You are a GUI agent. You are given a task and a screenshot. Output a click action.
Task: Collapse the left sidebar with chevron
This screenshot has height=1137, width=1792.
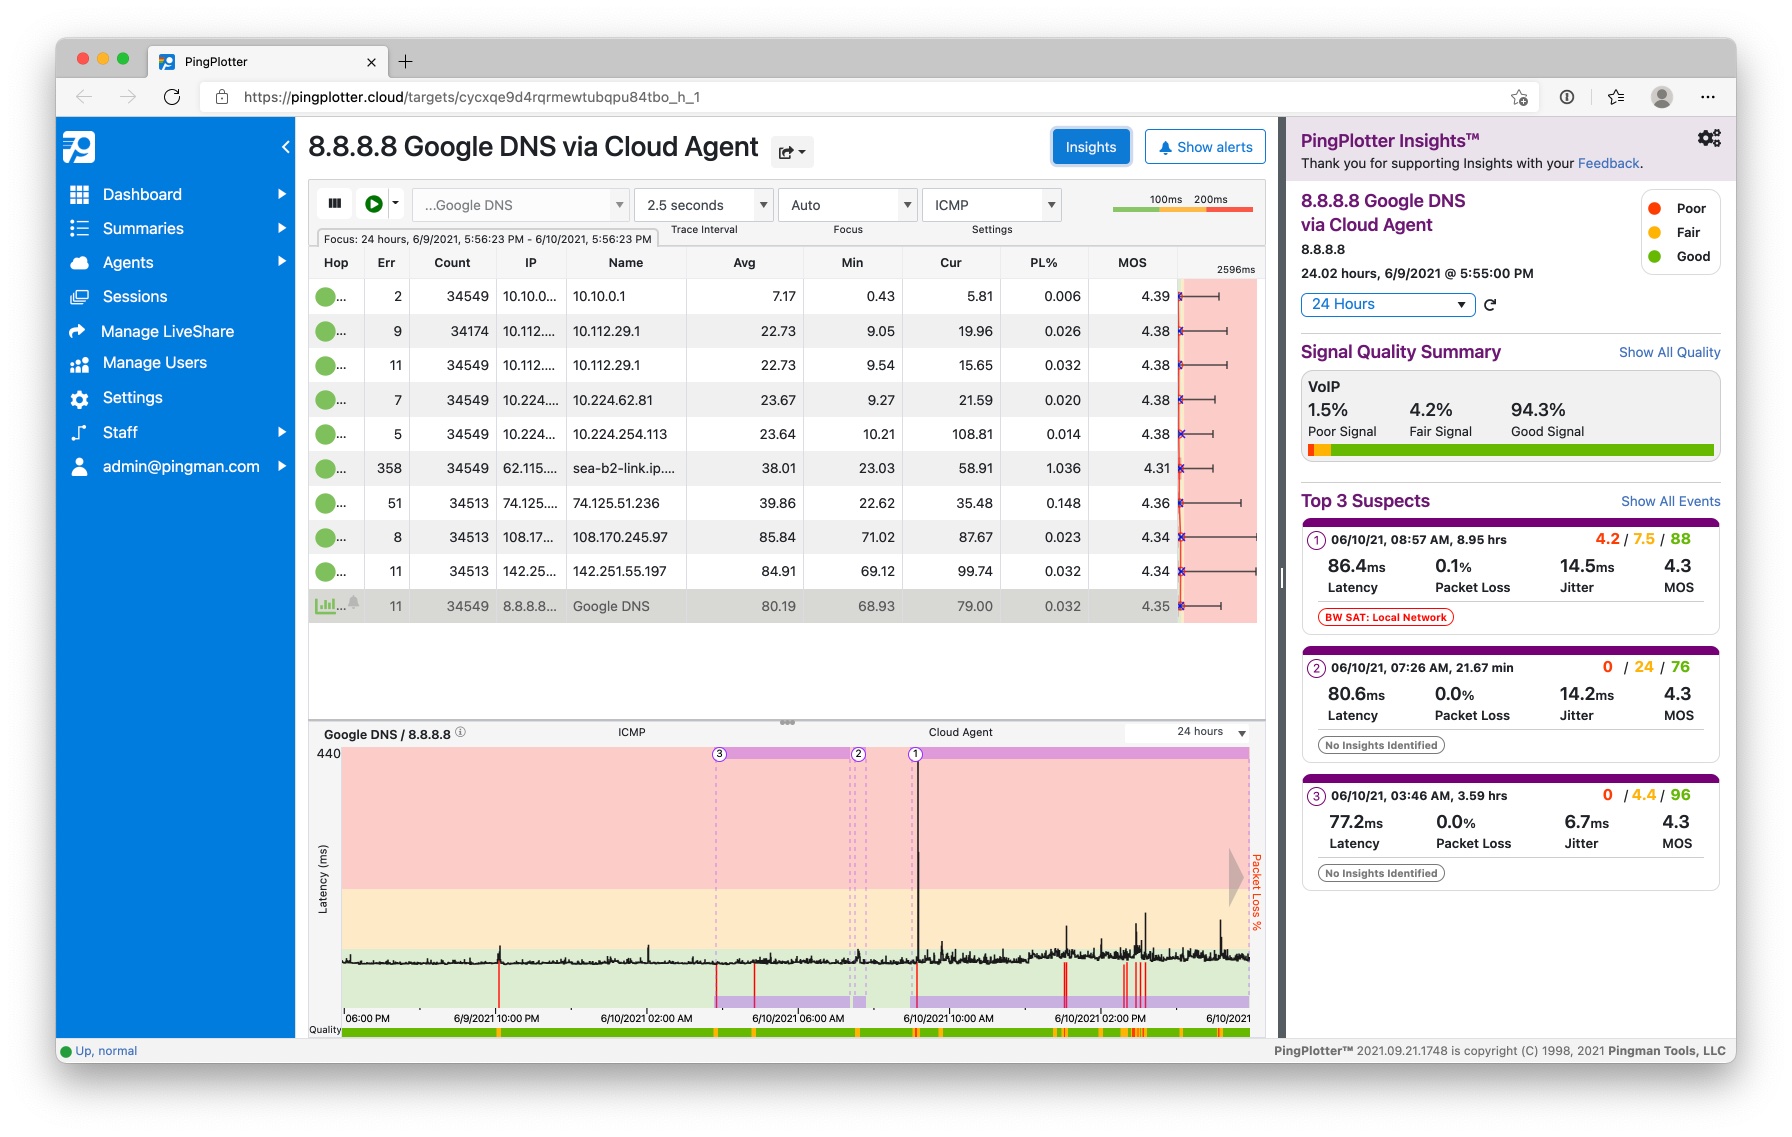tap(285, 147)
